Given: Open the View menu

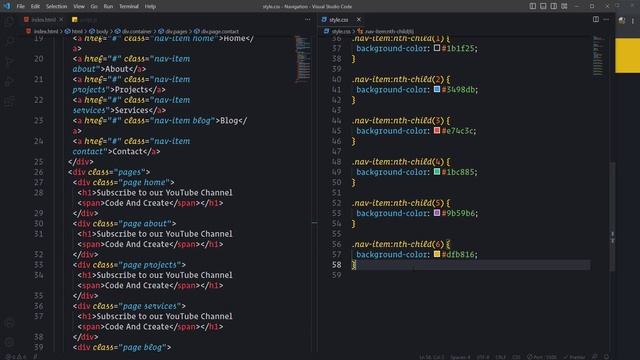Looking at the screenshot, I should click(79, 6).
